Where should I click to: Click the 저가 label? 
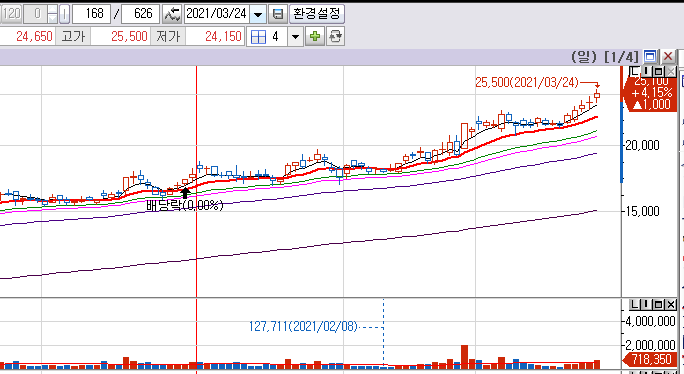click(168, 36)
